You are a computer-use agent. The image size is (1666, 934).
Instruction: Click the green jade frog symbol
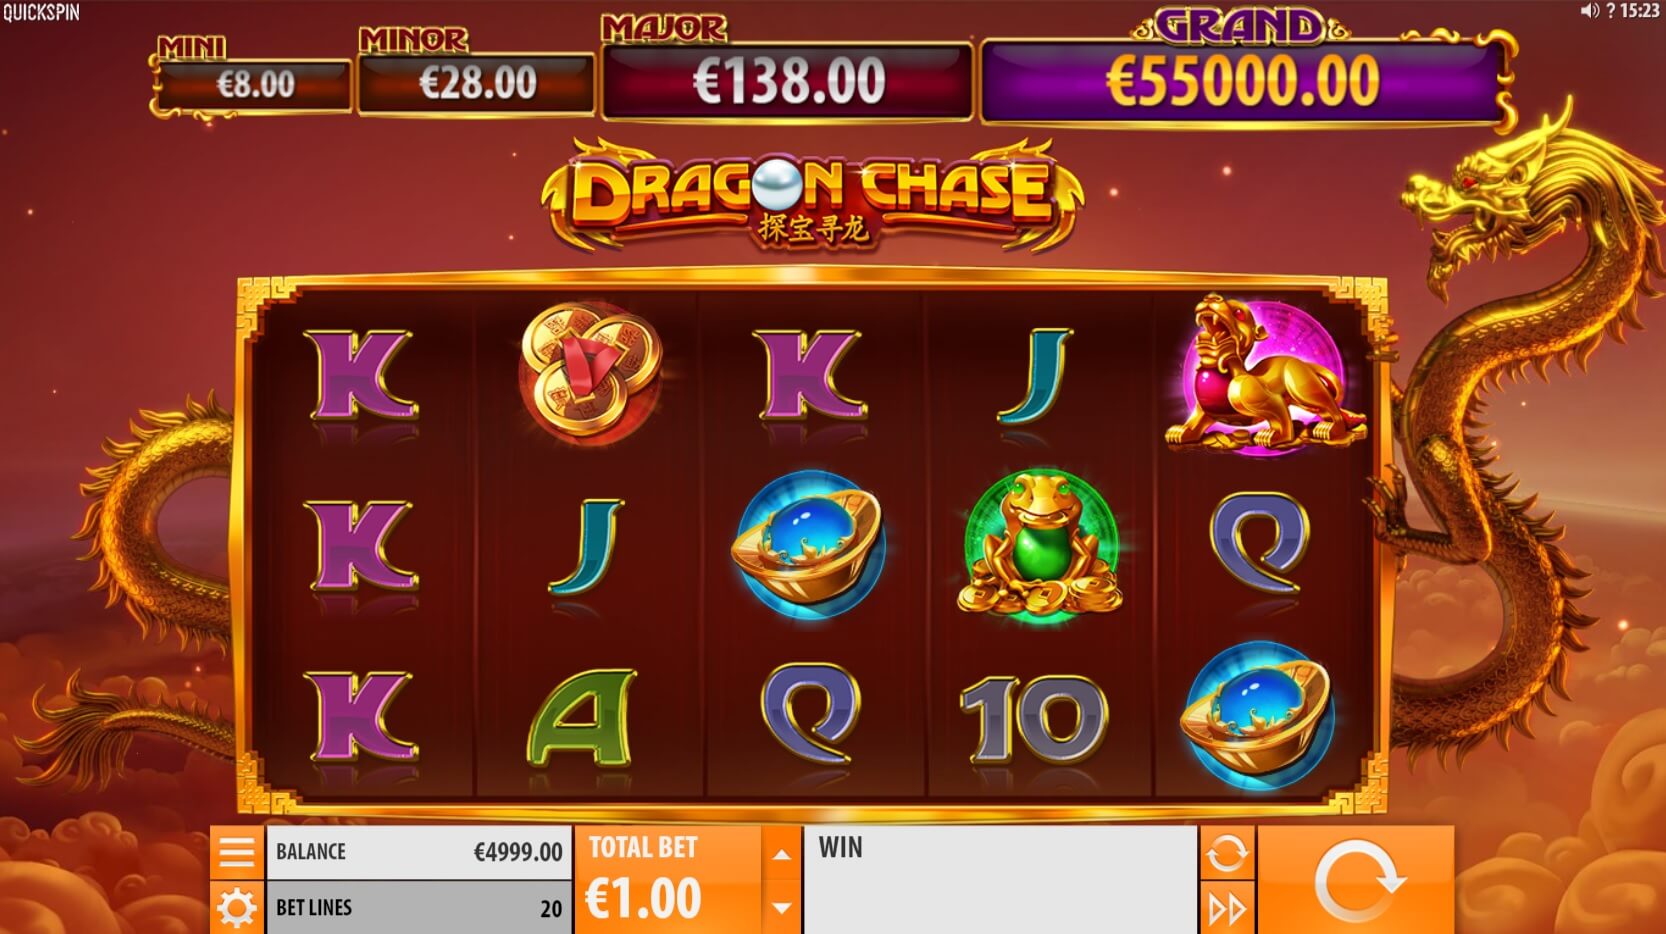1041,543
